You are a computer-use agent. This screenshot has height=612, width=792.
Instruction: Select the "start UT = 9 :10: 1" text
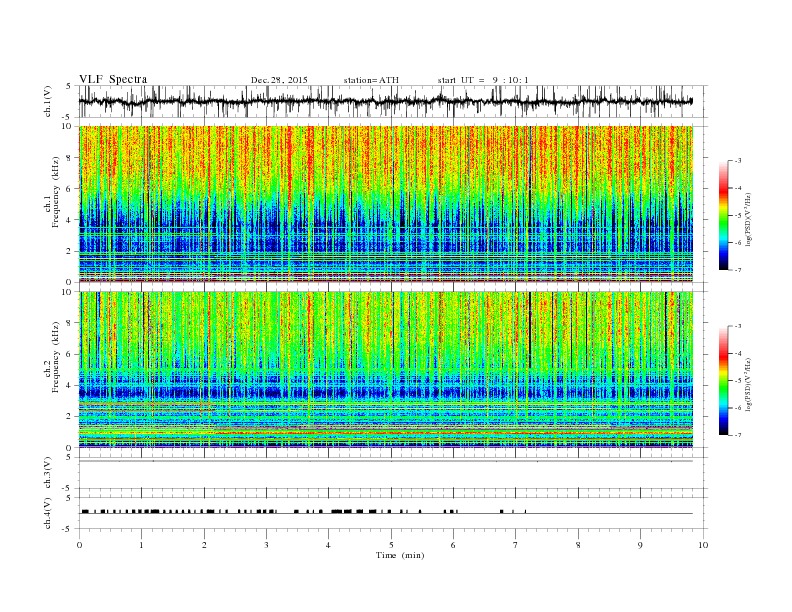click(x=483, y=80)
